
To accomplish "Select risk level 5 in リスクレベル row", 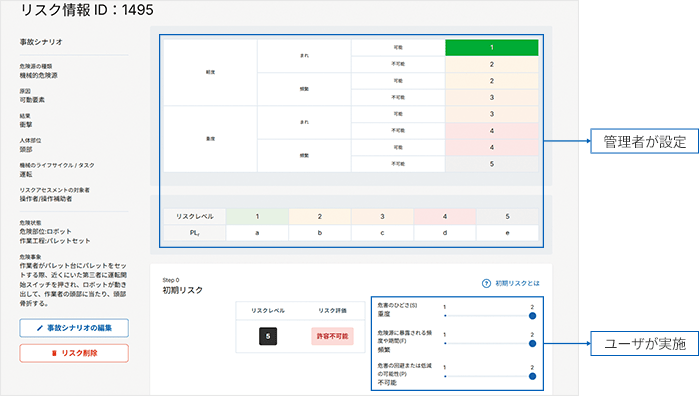I will pos(507,217).
